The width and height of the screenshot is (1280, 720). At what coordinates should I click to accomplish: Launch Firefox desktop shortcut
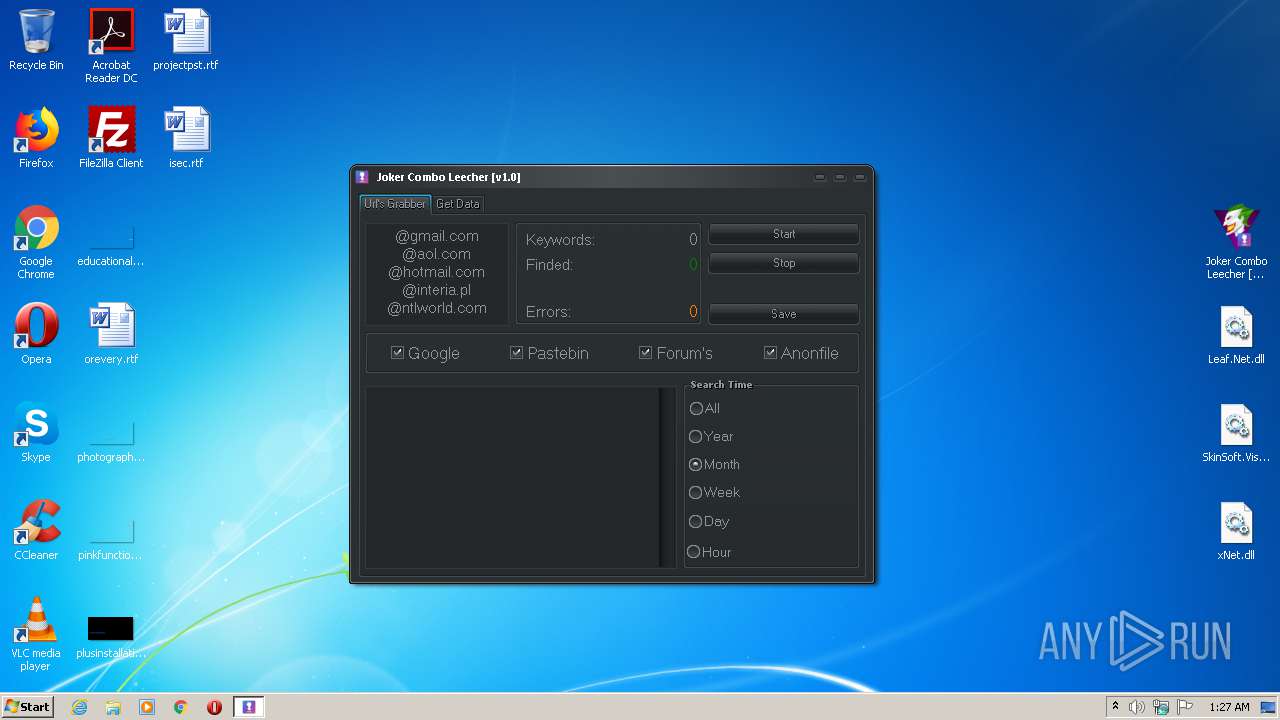click(x=36, y=139)
